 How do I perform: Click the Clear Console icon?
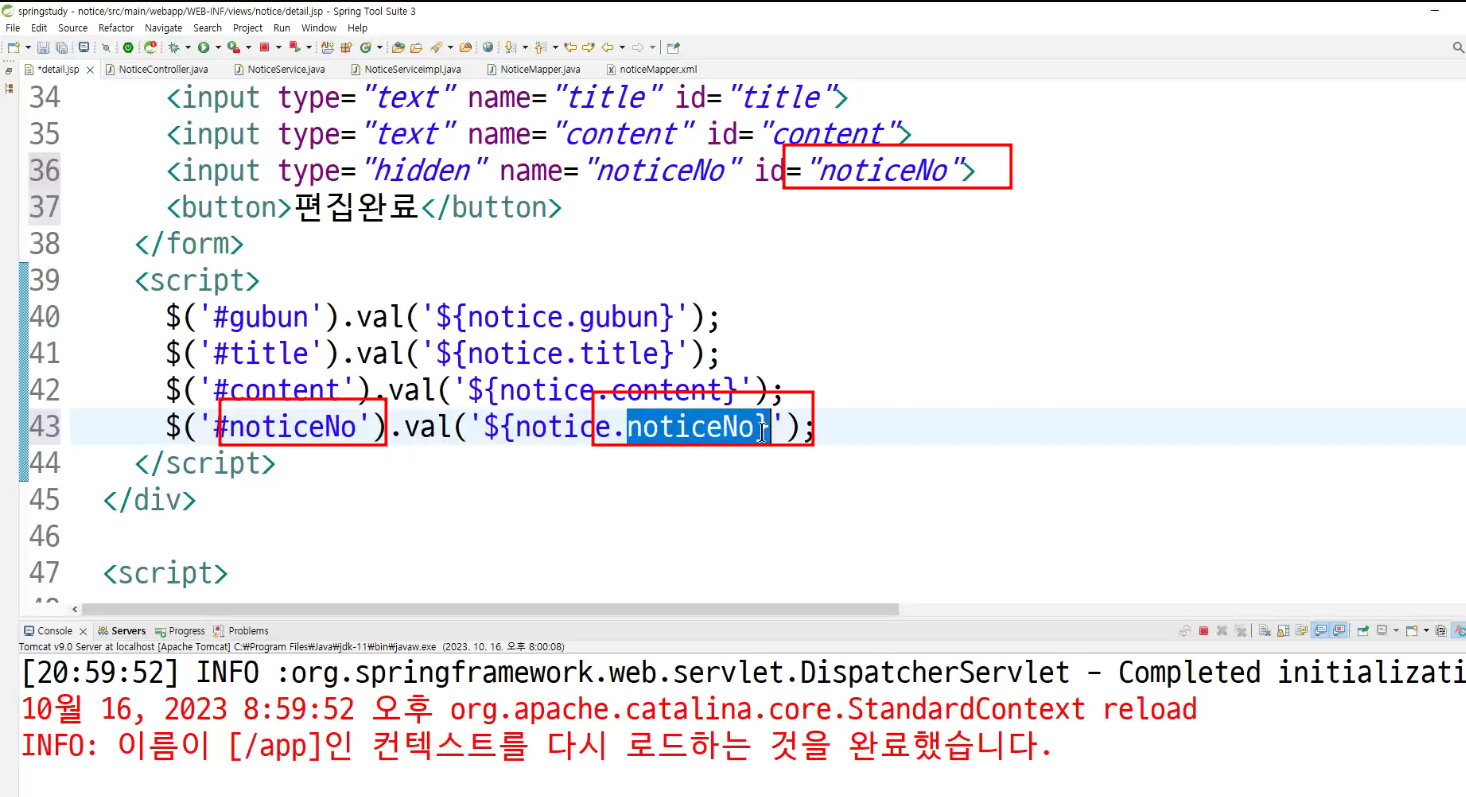click(1264, 631)
